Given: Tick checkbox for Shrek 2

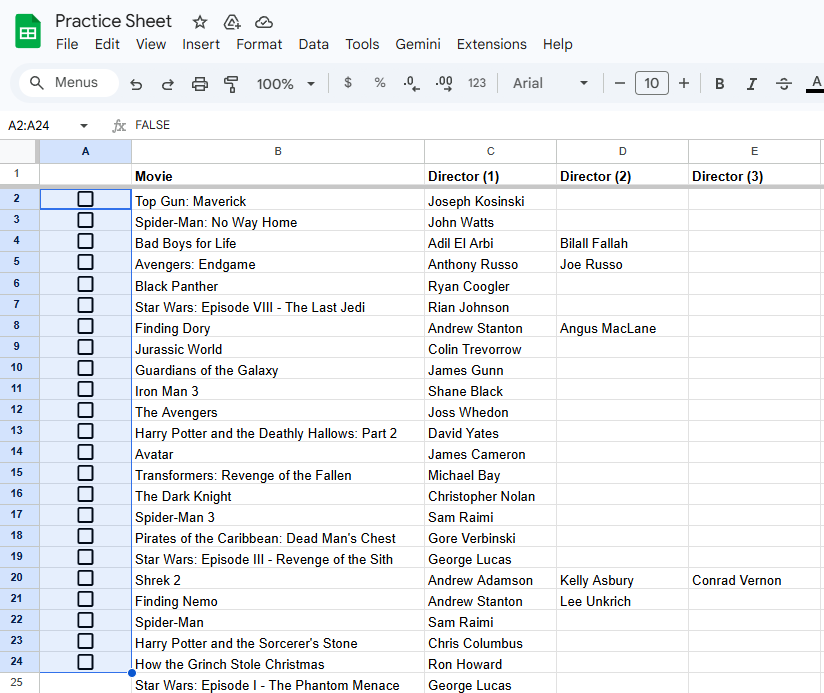Looking at the screenshot, I should click(x=85, y=578).
